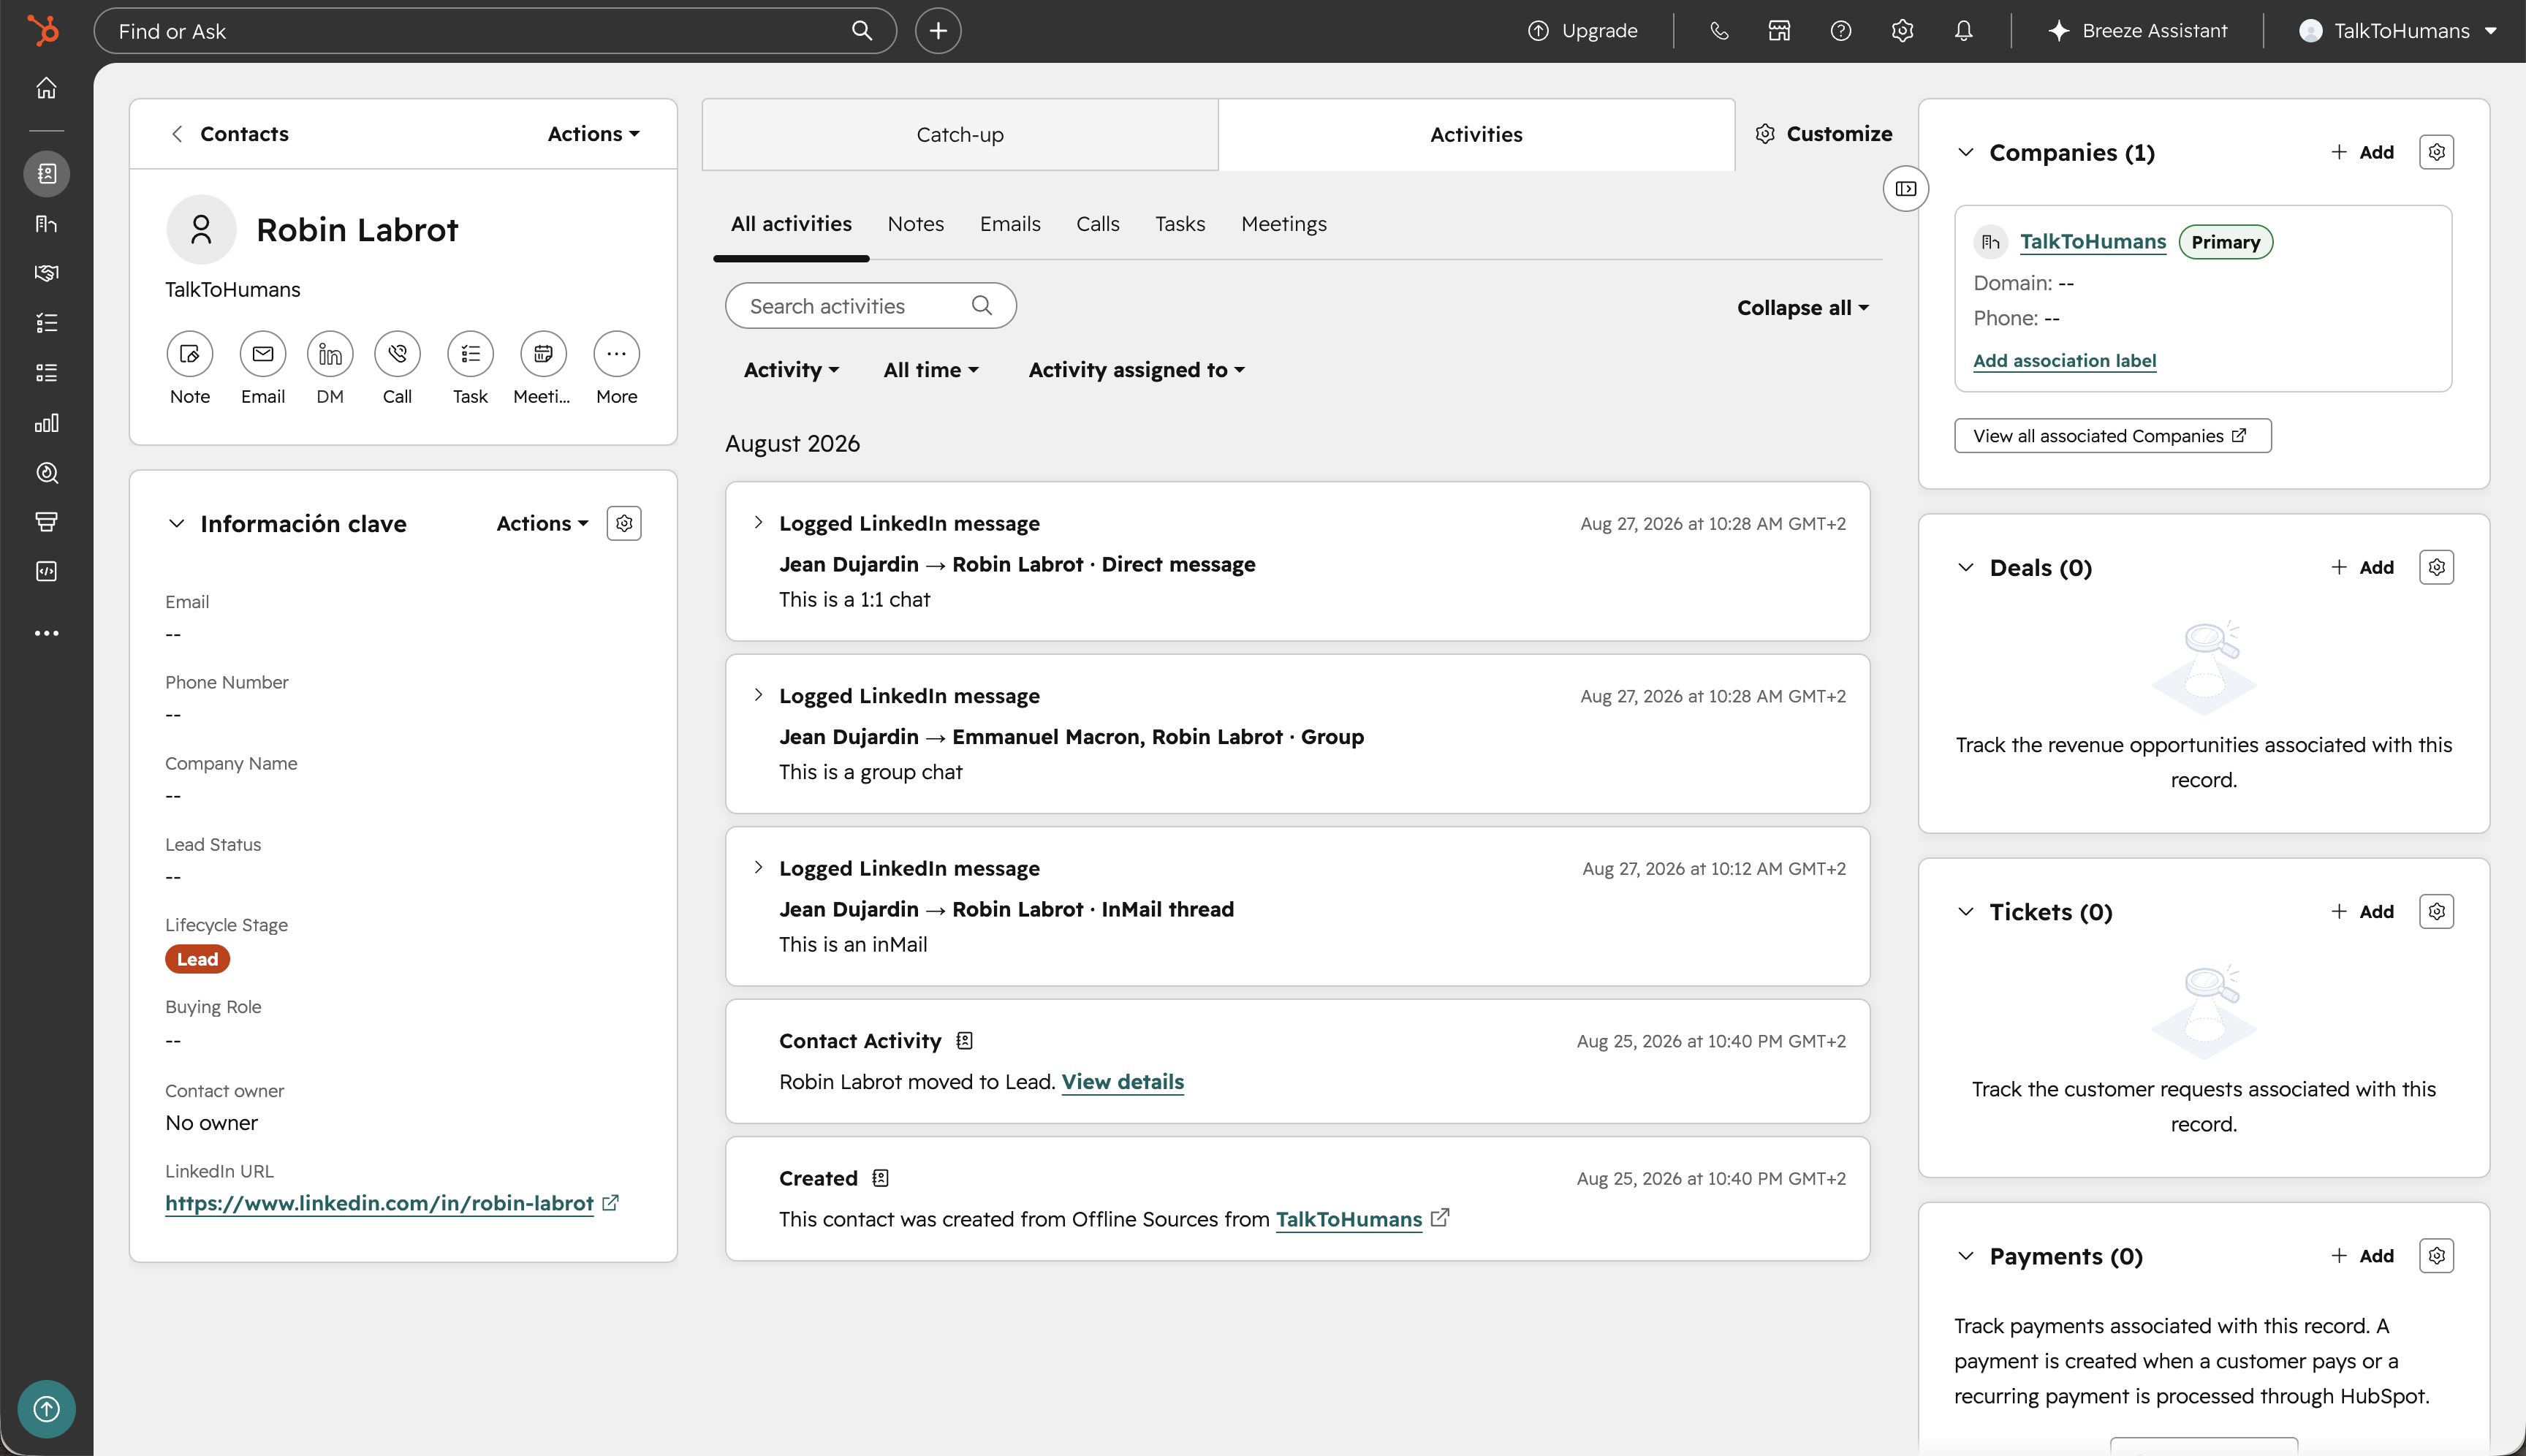The image size is (2526, 1456).
Task: Collapse the Companies (1) card
Action: pos(1965,152)
